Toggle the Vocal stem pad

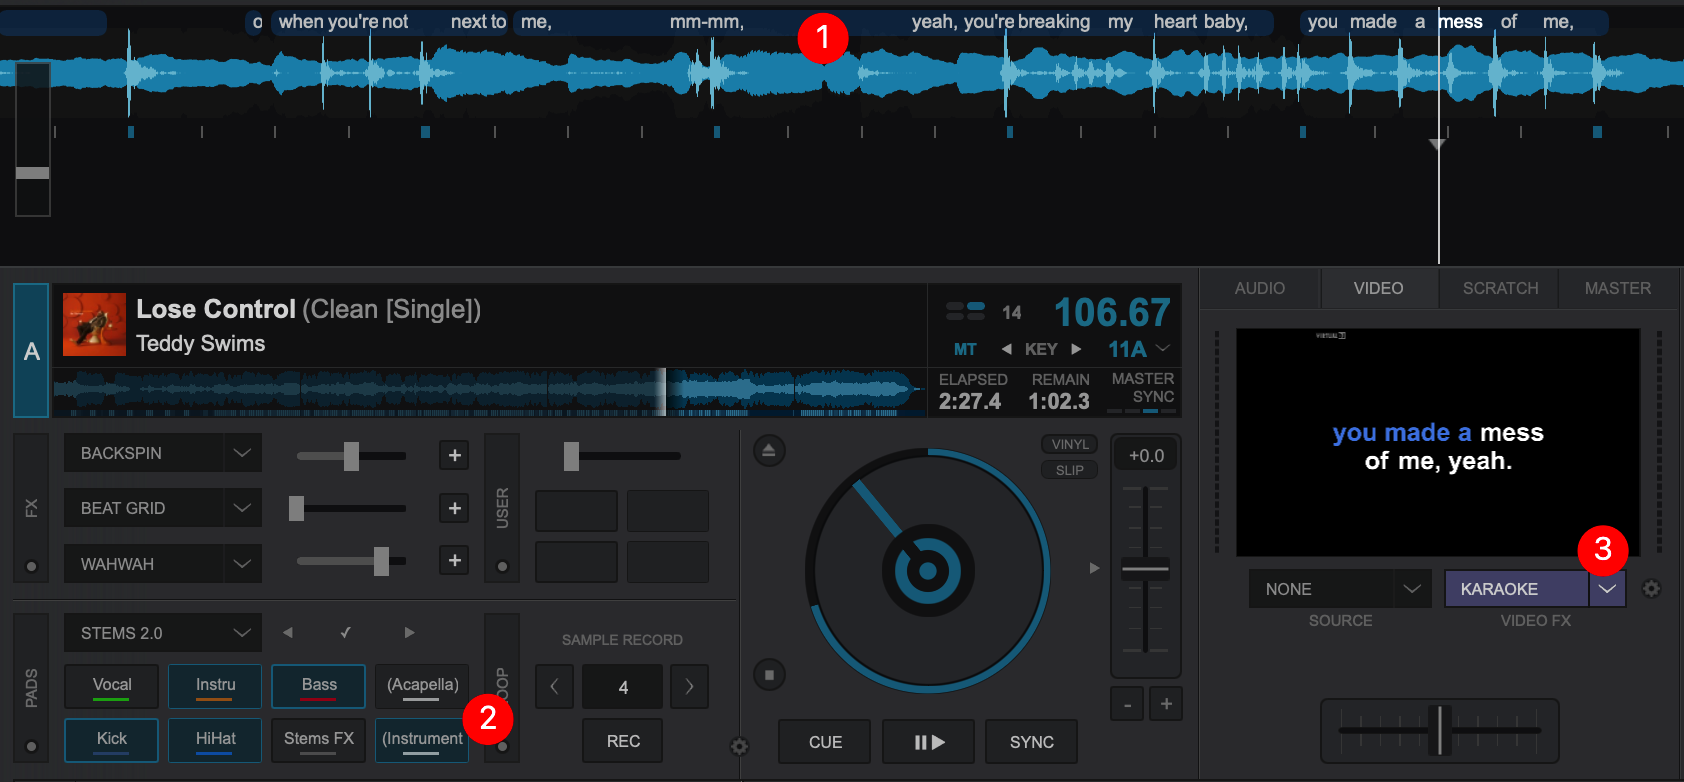click(112, 686)
